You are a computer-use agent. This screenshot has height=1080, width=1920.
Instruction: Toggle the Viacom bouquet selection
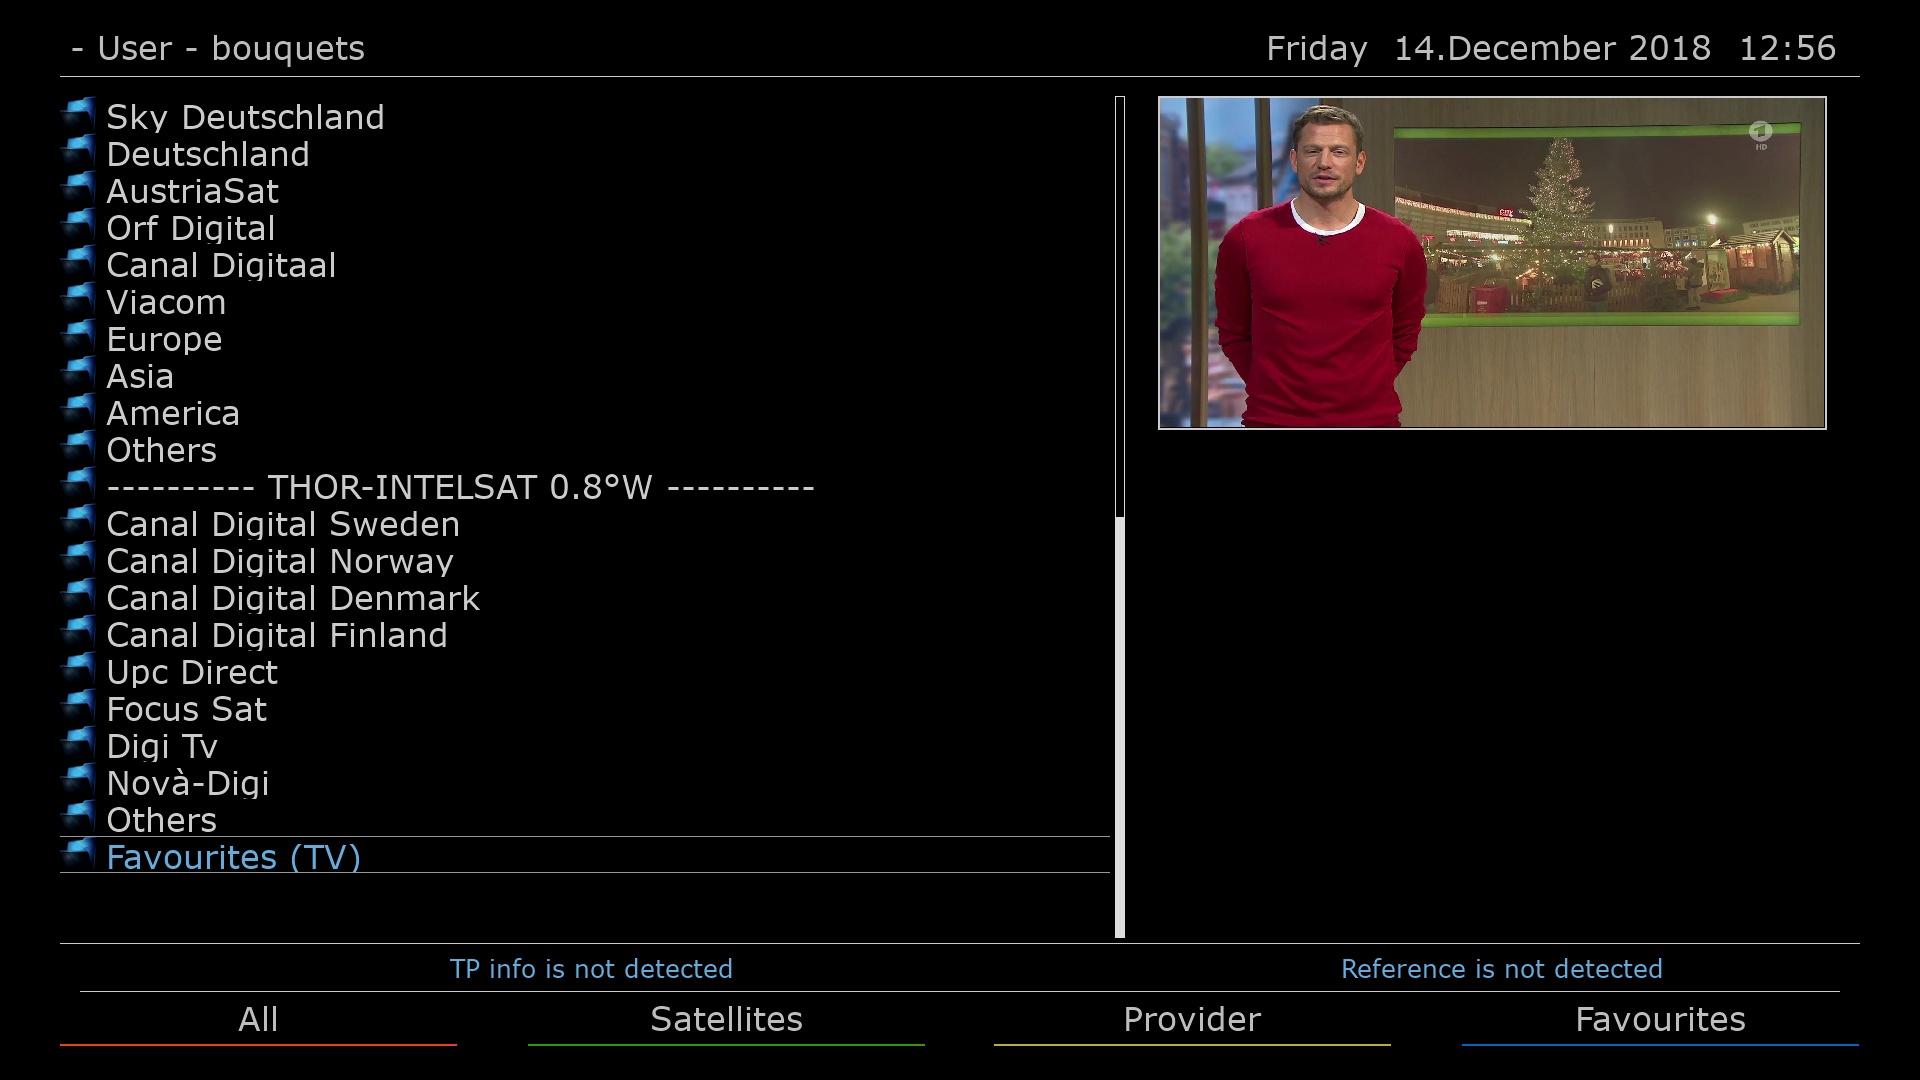tap(165, 302)
